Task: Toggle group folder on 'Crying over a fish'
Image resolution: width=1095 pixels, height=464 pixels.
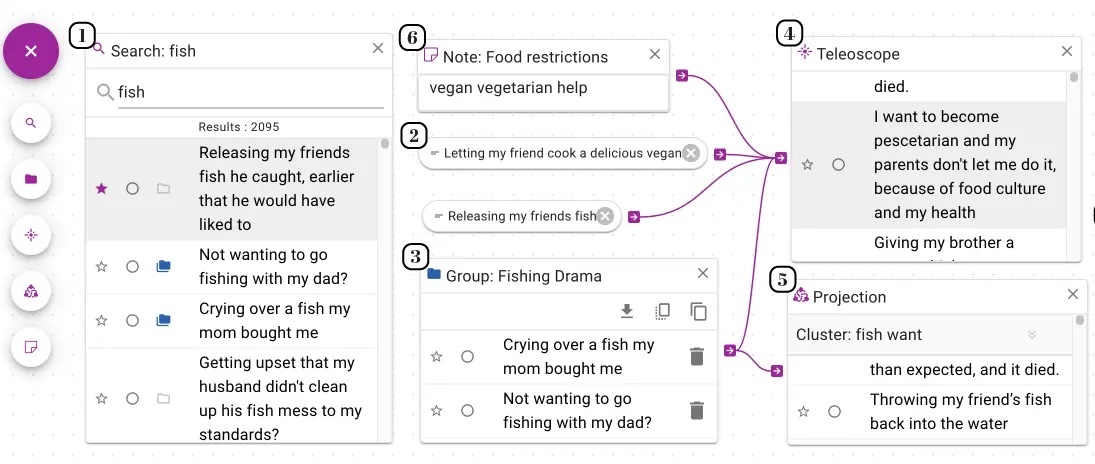Action: pyautogui.click(x=163, y=320)
